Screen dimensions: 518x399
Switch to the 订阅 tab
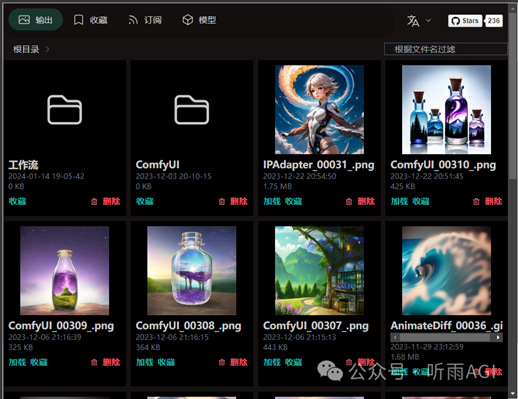point(145,20)
